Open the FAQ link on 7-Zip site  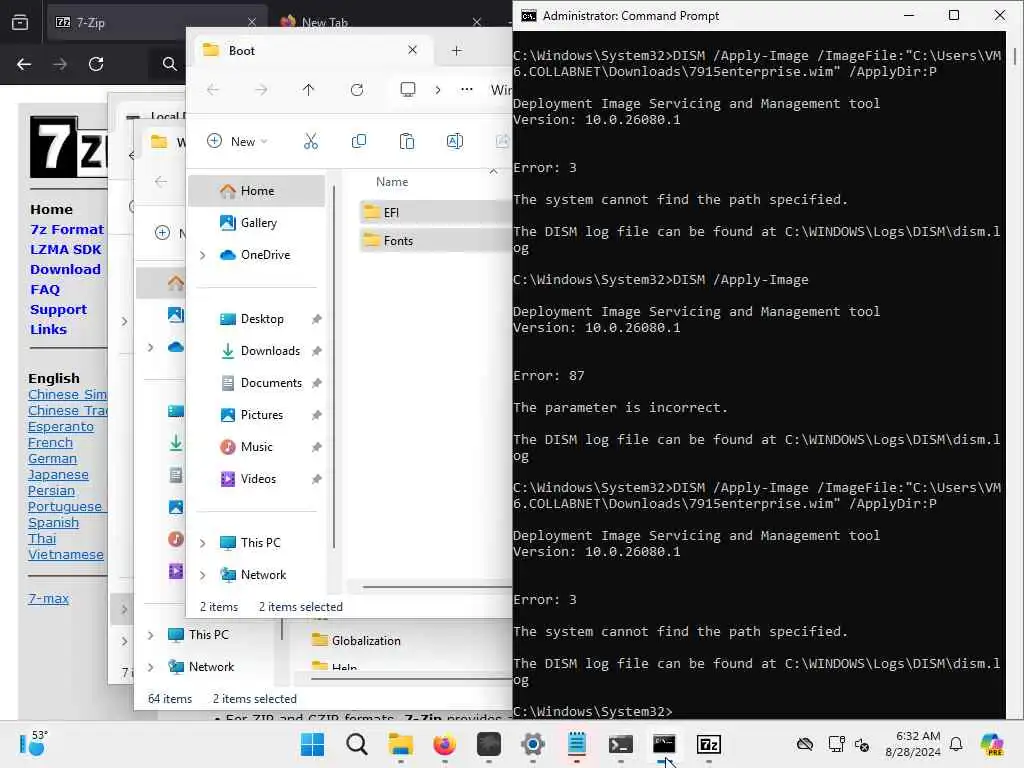tap(44, 289)
